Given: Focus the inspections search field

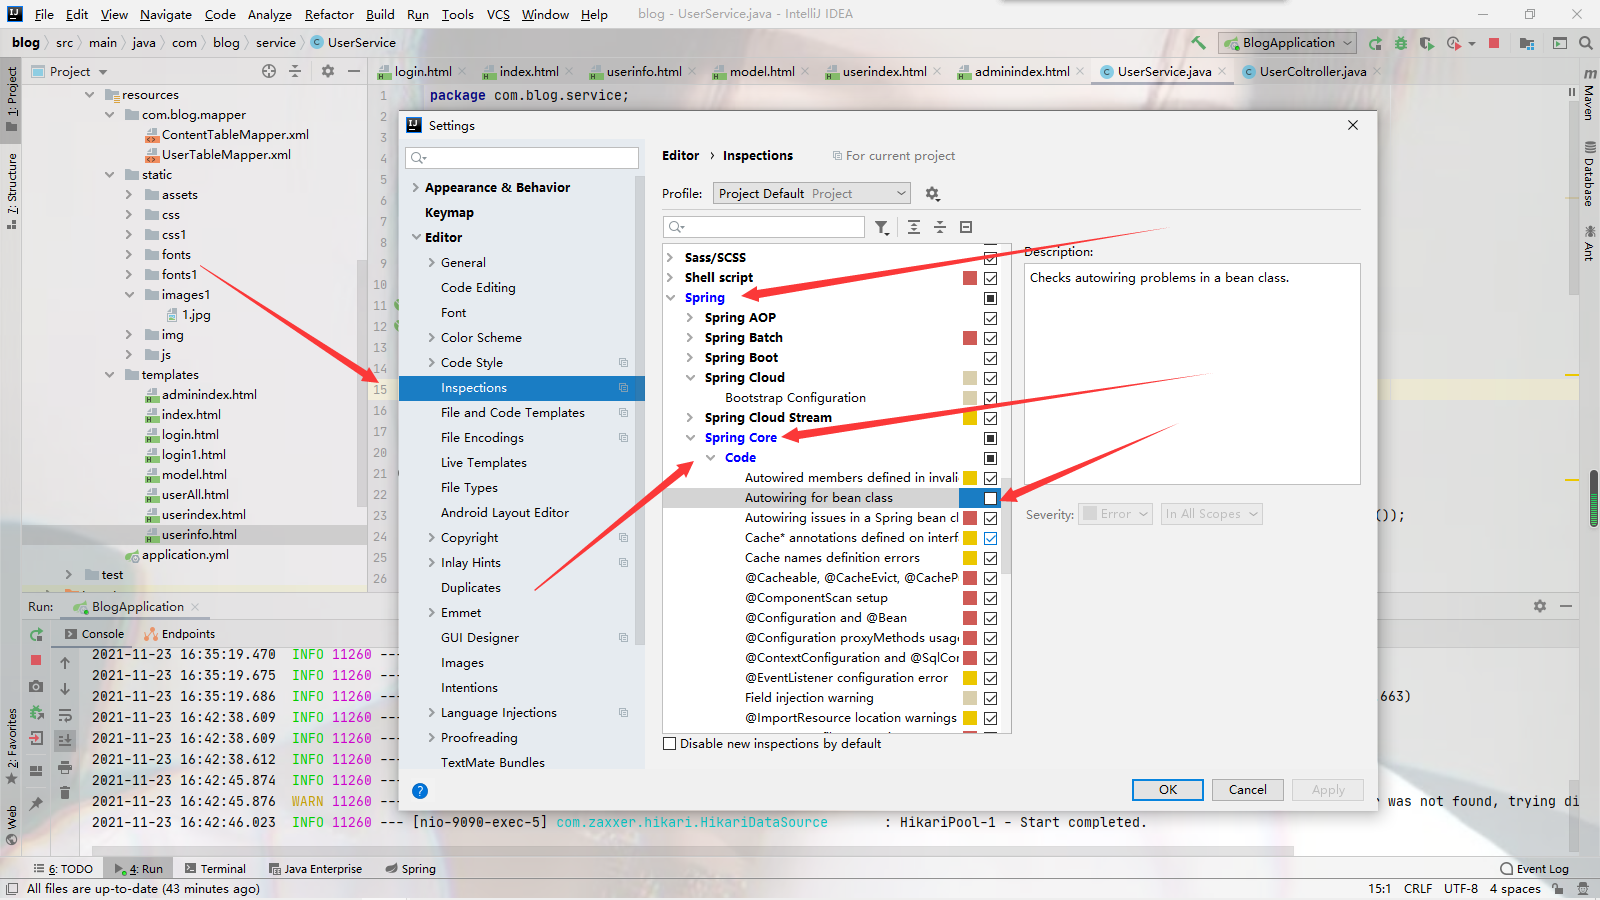Looking at the screenshot, I should pyautogui.click(x=764, y=227).
